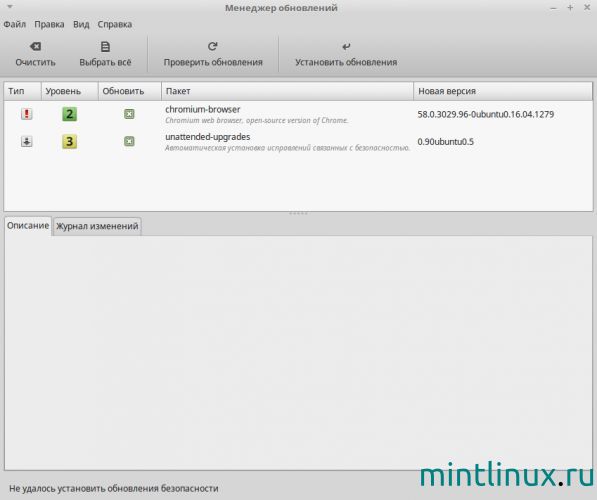Click red security type icon for chromium-browser

[26, 114]
